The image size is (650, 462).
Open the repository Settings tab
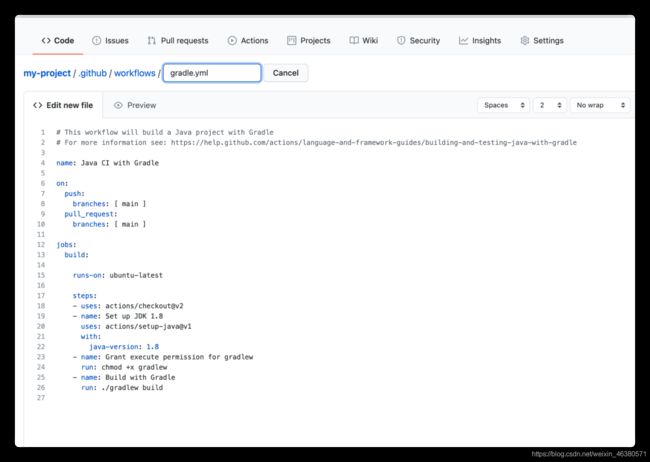coord(542,41)
